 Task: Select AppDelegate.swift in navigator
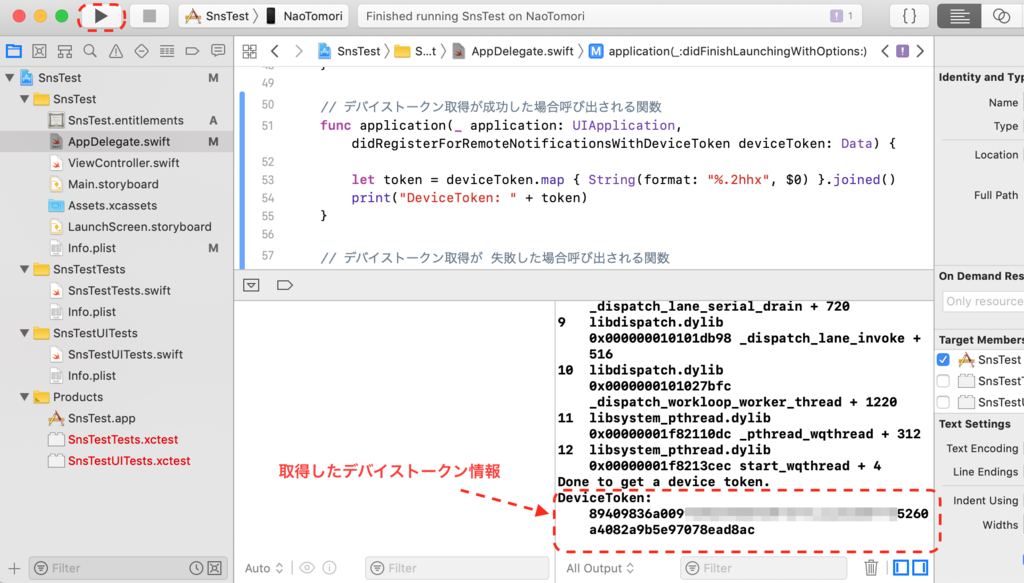pos(119,142)
